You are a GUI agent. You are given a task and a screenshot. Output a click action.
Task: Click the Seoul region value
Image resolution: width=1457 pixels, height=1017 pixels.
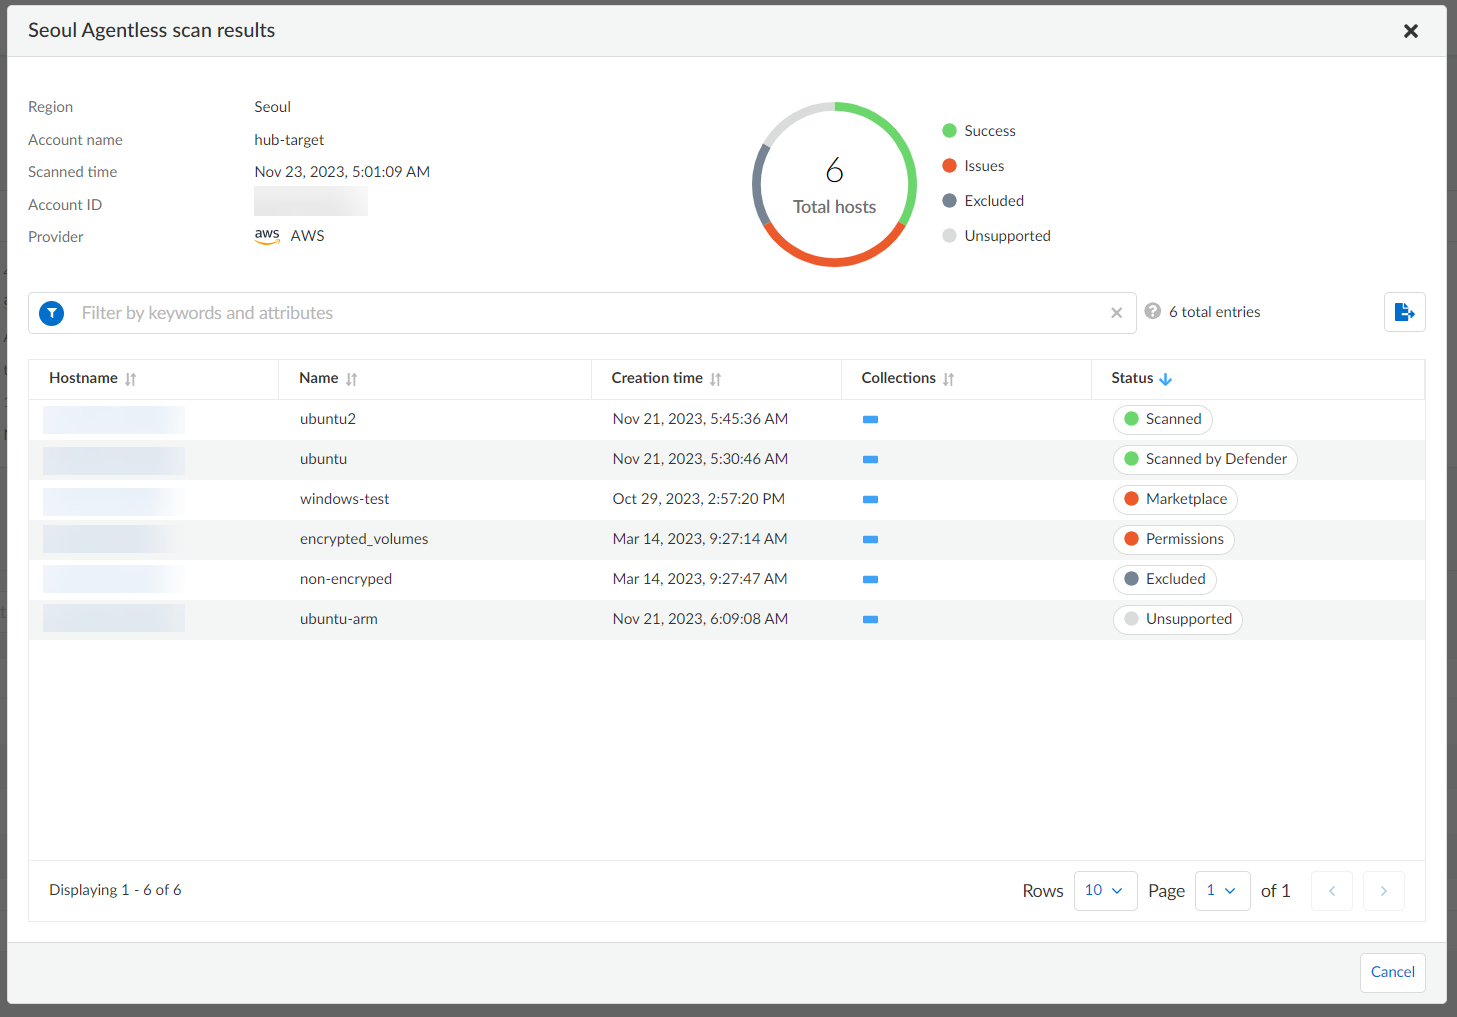272,107
